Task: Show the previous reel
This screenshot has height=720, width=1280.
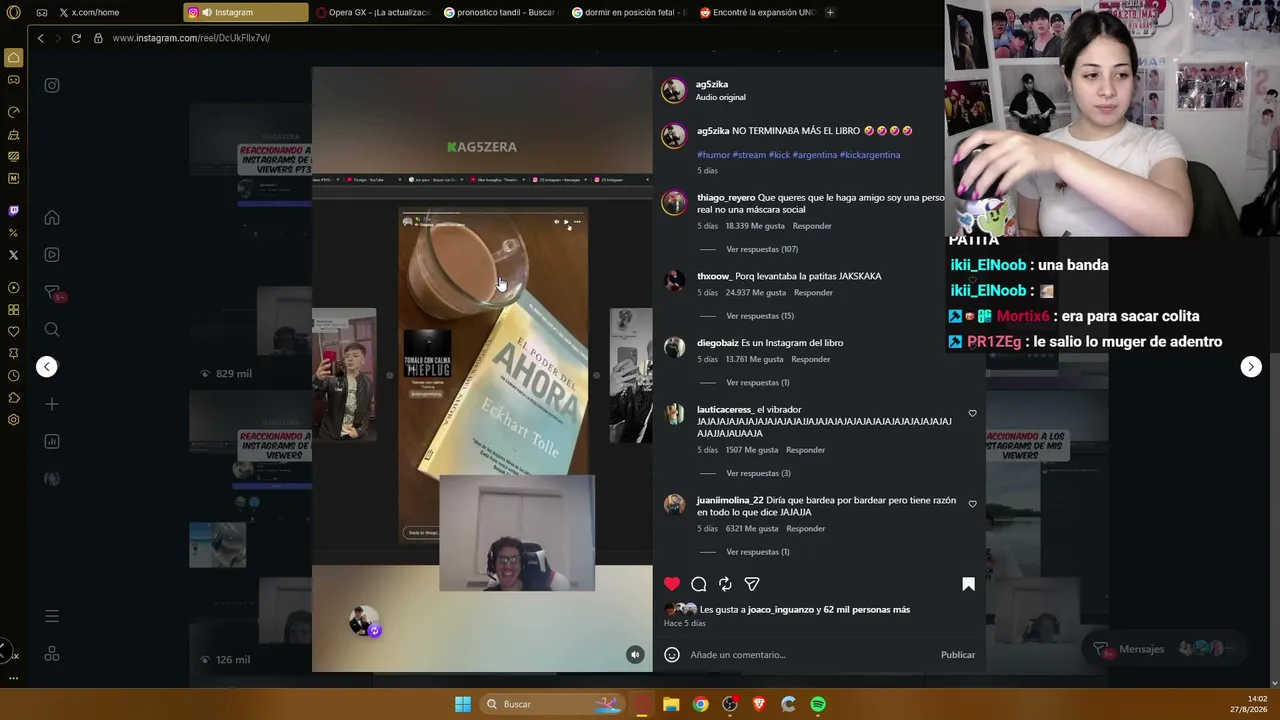Action: tap(47, 367)
